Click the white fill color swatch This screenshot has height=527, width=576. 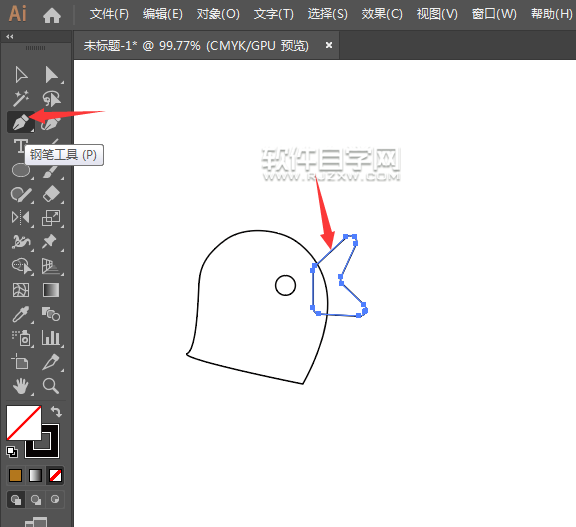(24, 422)
